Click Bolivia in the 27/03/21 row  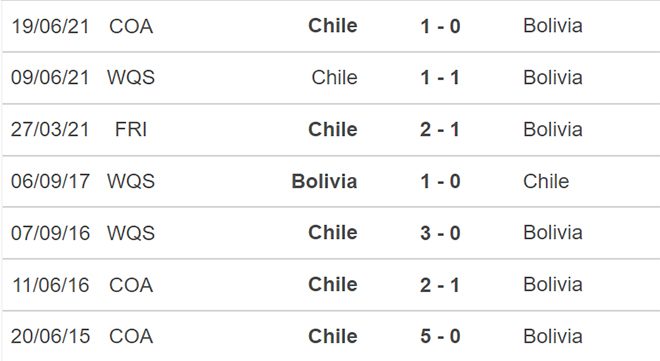[553, 129]
